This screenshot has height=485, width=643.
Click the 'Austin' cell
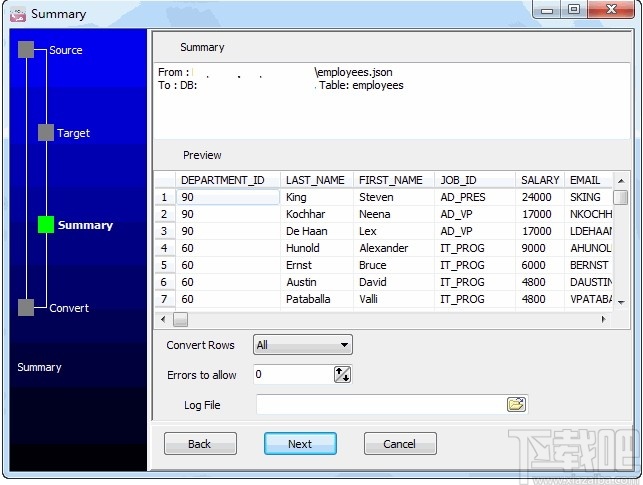point(317,282)
